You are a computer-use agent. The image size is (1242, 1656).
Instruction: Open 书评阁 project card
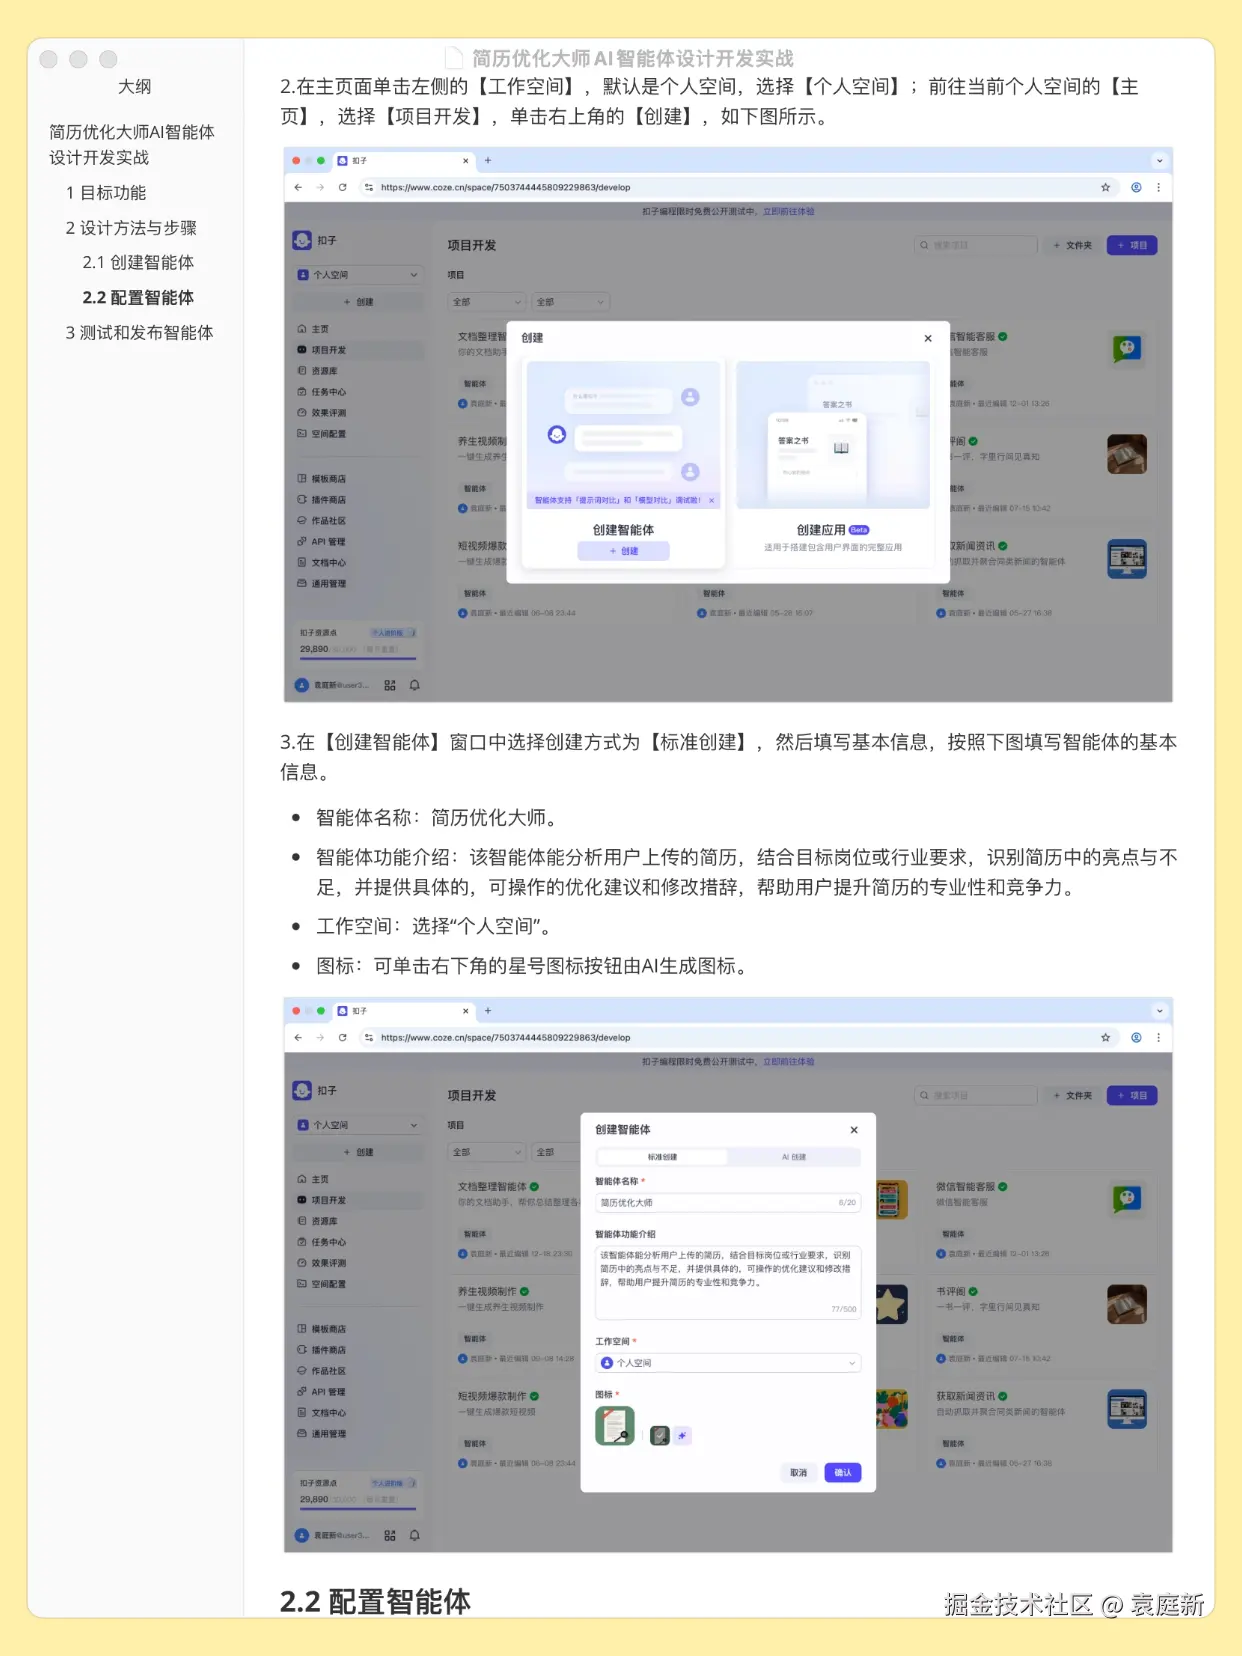tap(1042, 1323)
